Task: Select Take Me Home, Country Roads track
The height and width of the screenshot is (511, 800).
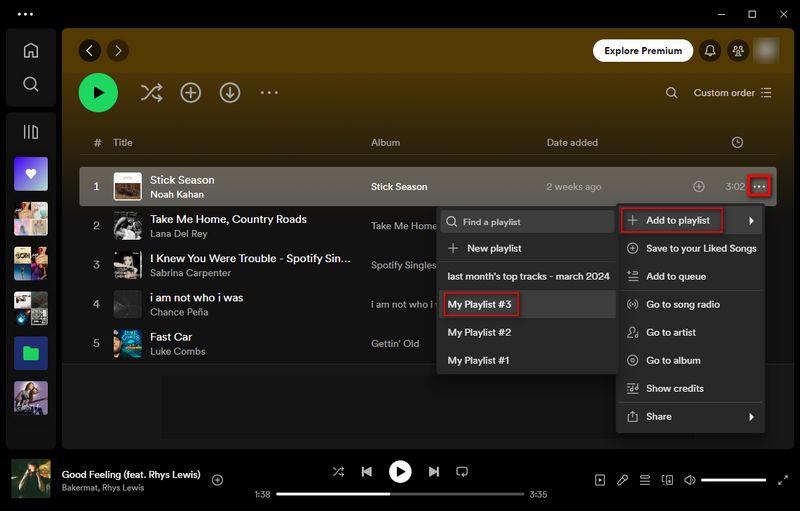Action: pos(228,219)
